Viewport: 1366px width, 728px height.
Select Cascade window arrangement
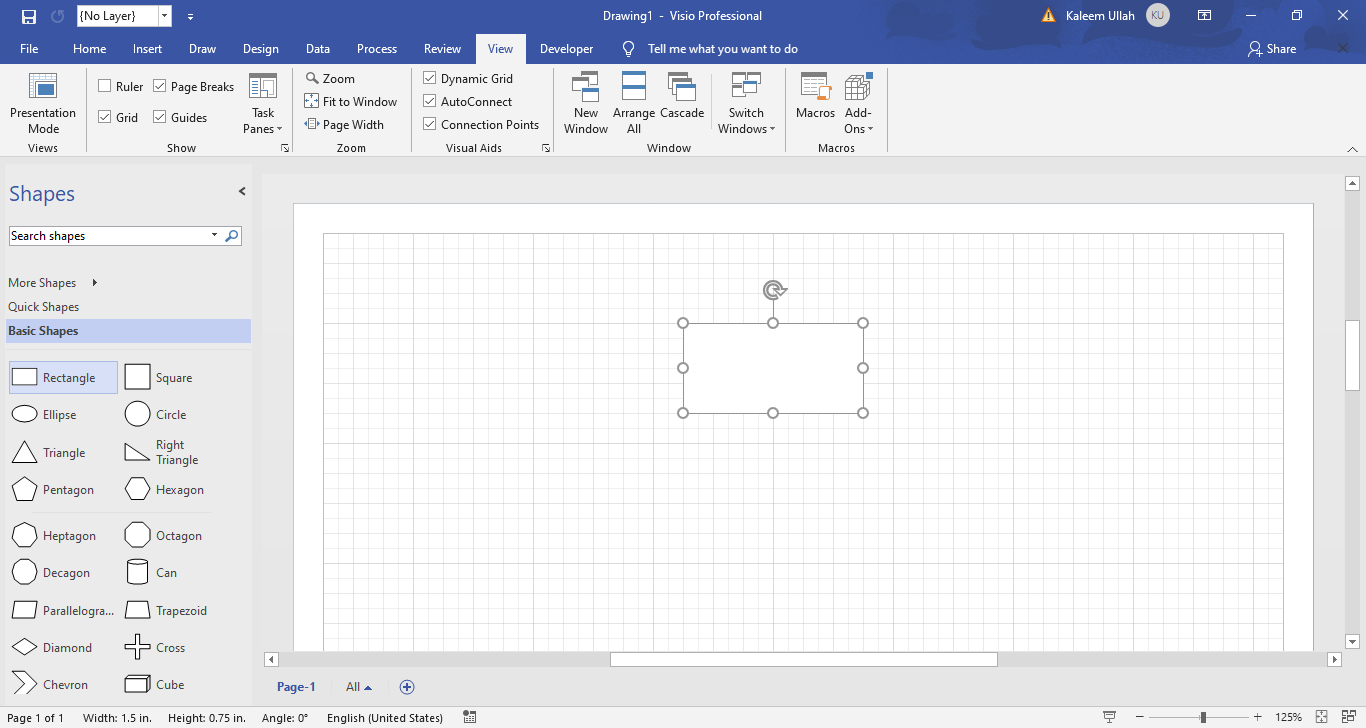(x=682, y=100)
